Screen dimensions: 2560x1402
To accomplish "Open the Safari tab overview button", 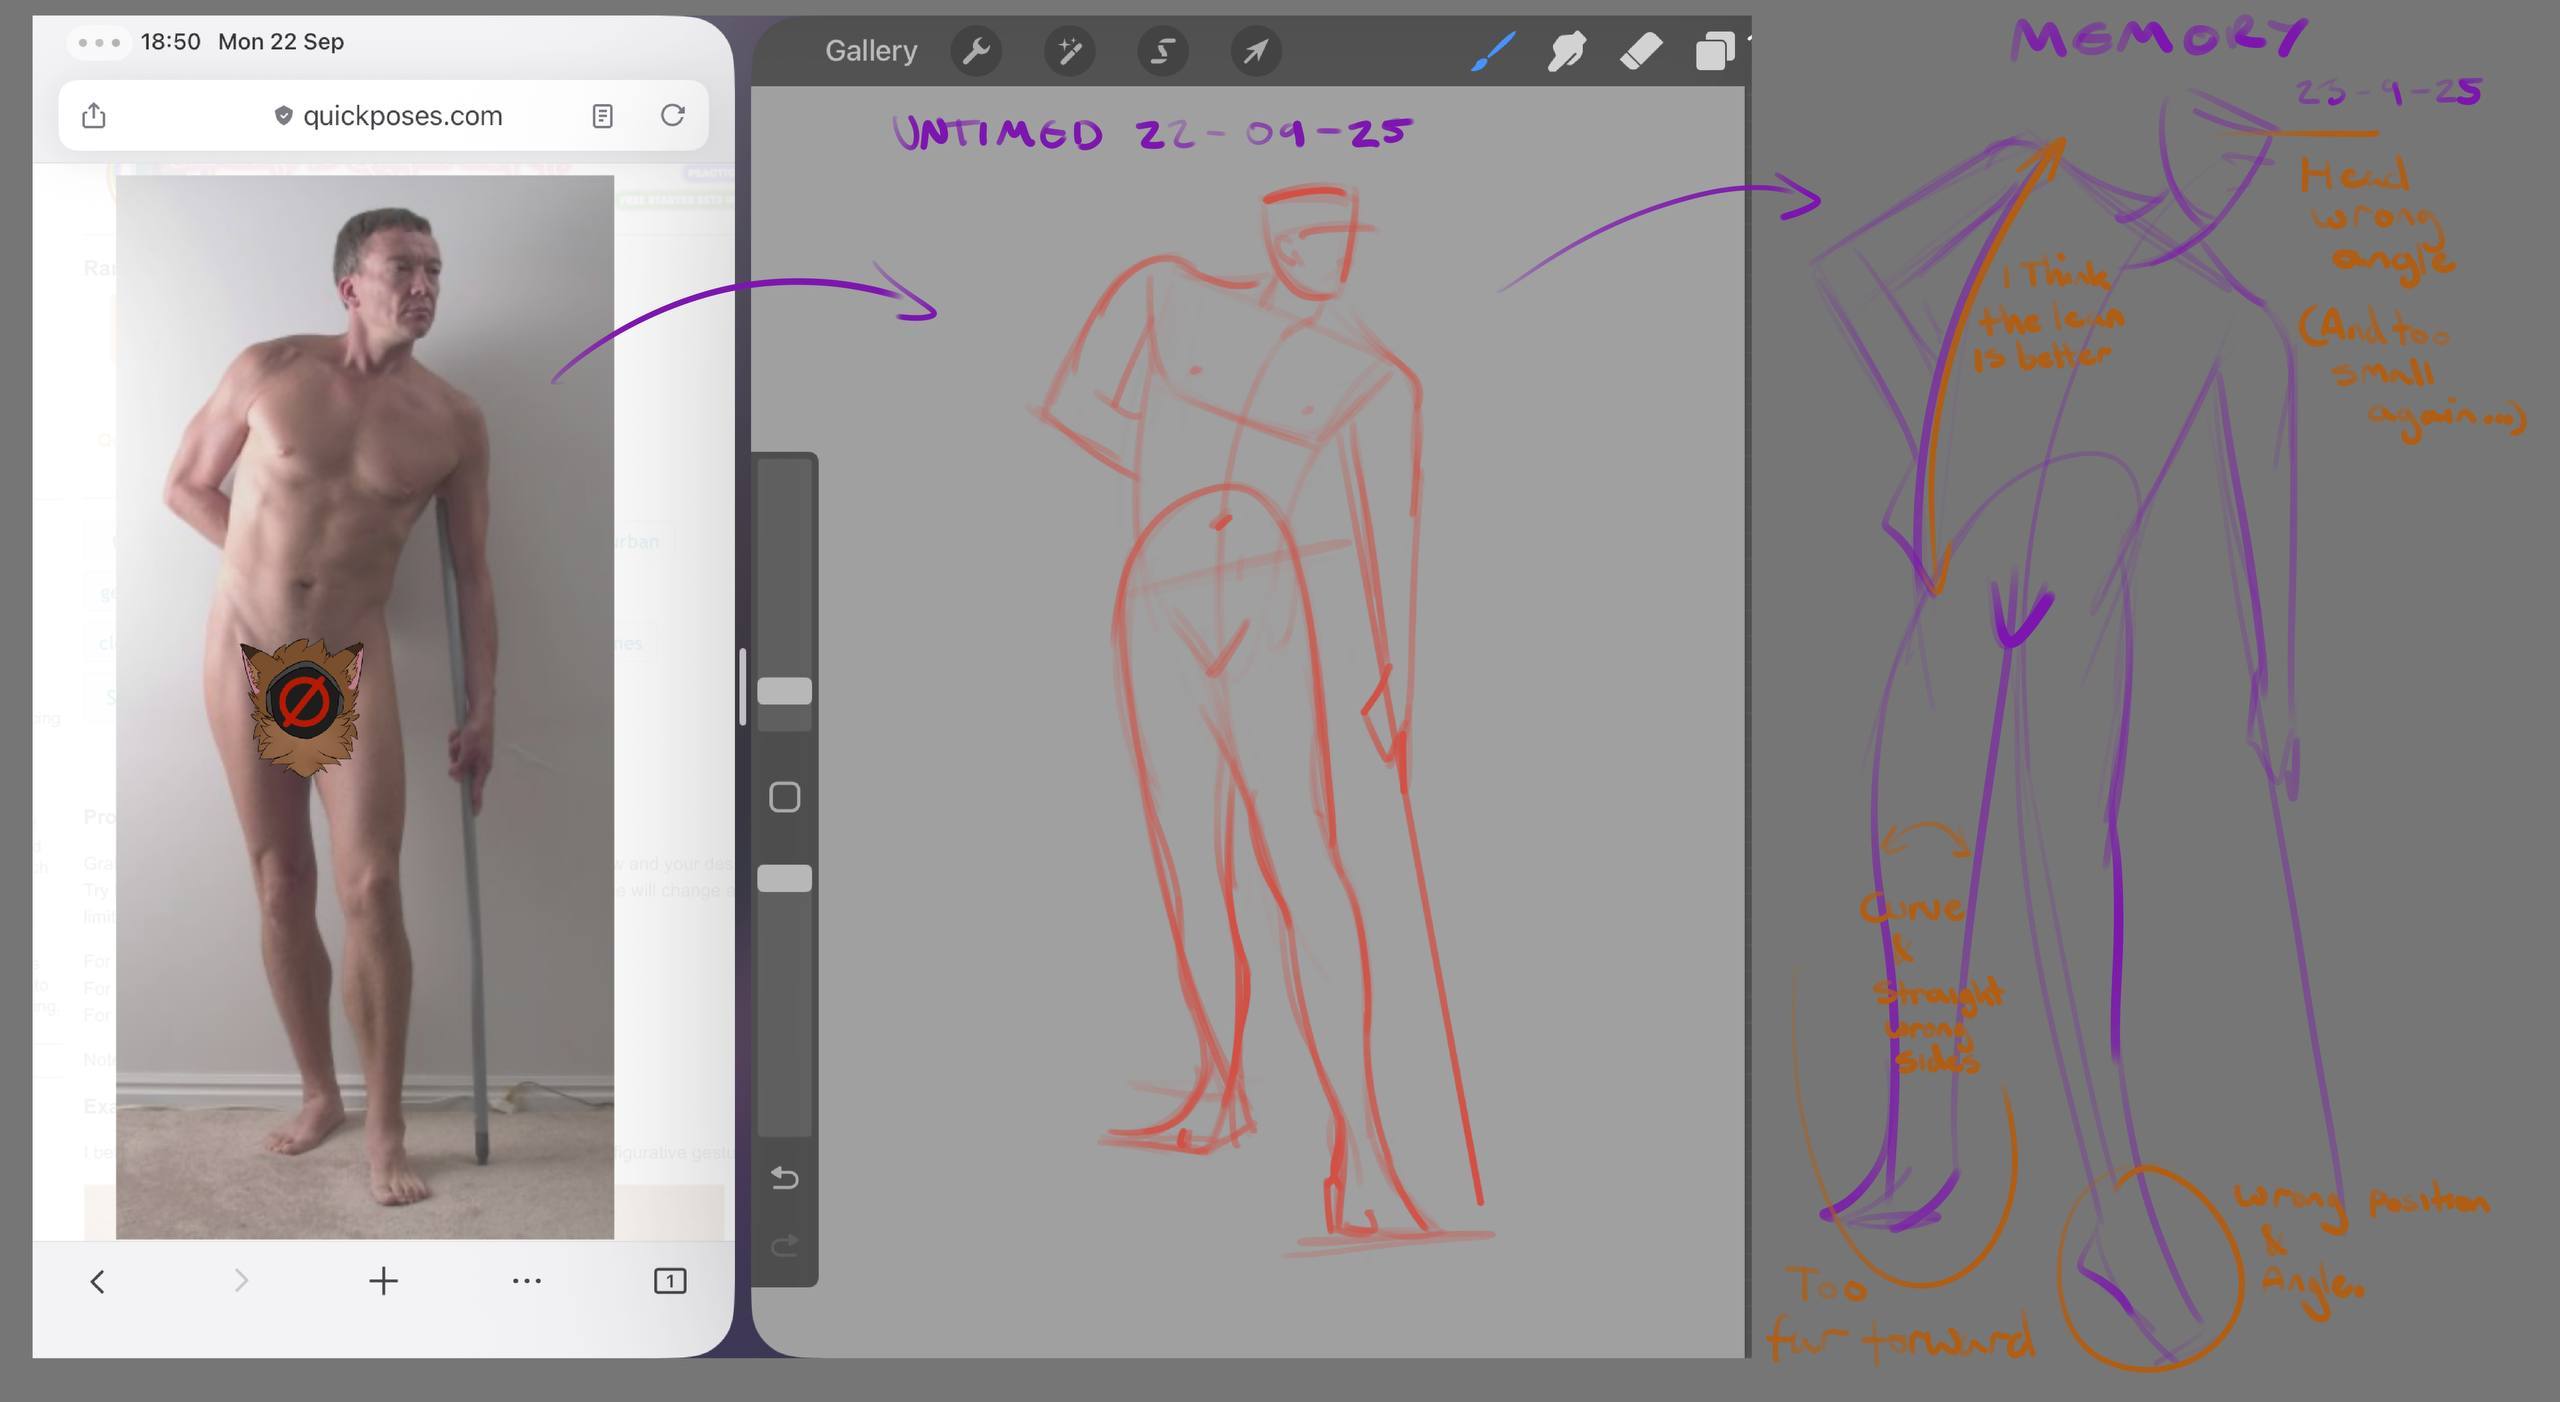I will (669, 1281).
